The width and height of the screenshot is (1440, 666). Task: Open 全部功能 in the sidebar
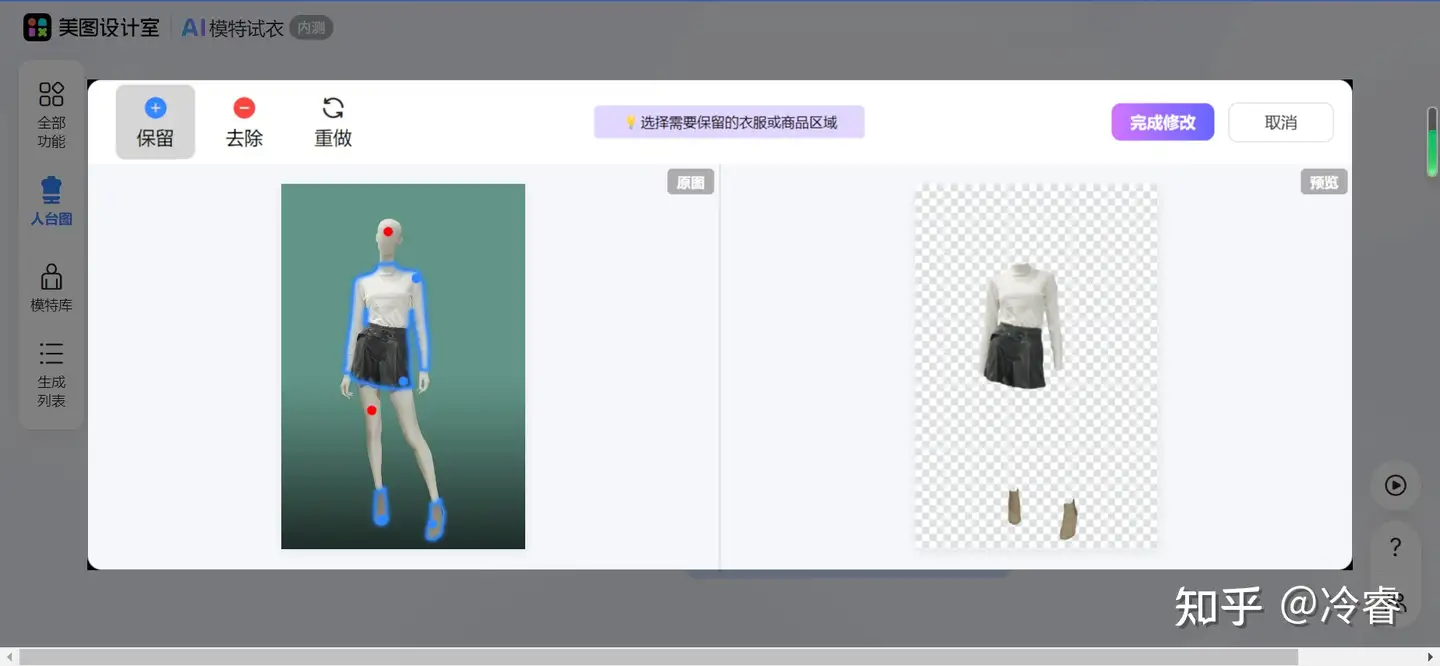[x=51, y=115]
